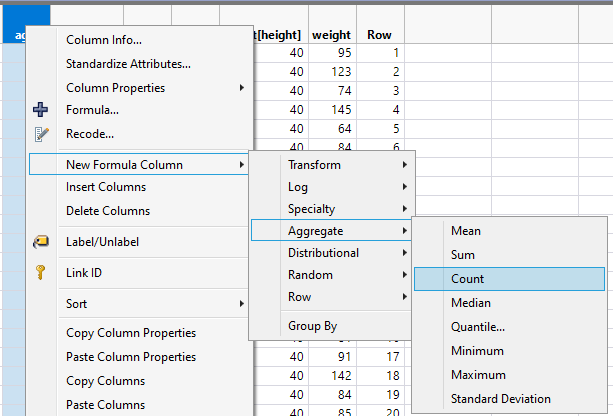
Task: Select Count from Aggregate submenu
Action: click(468, 279)
